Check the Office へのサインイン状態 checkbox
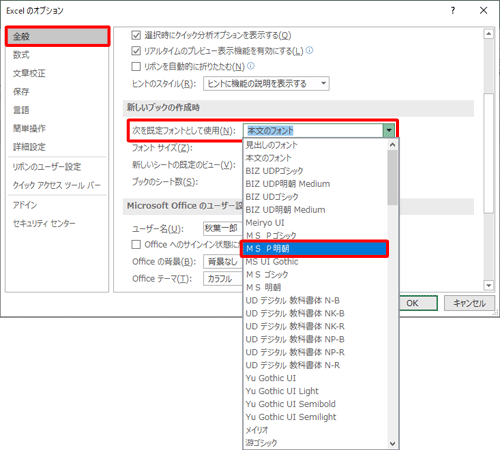This screenshot has height=450, width=500. (136, 245)
